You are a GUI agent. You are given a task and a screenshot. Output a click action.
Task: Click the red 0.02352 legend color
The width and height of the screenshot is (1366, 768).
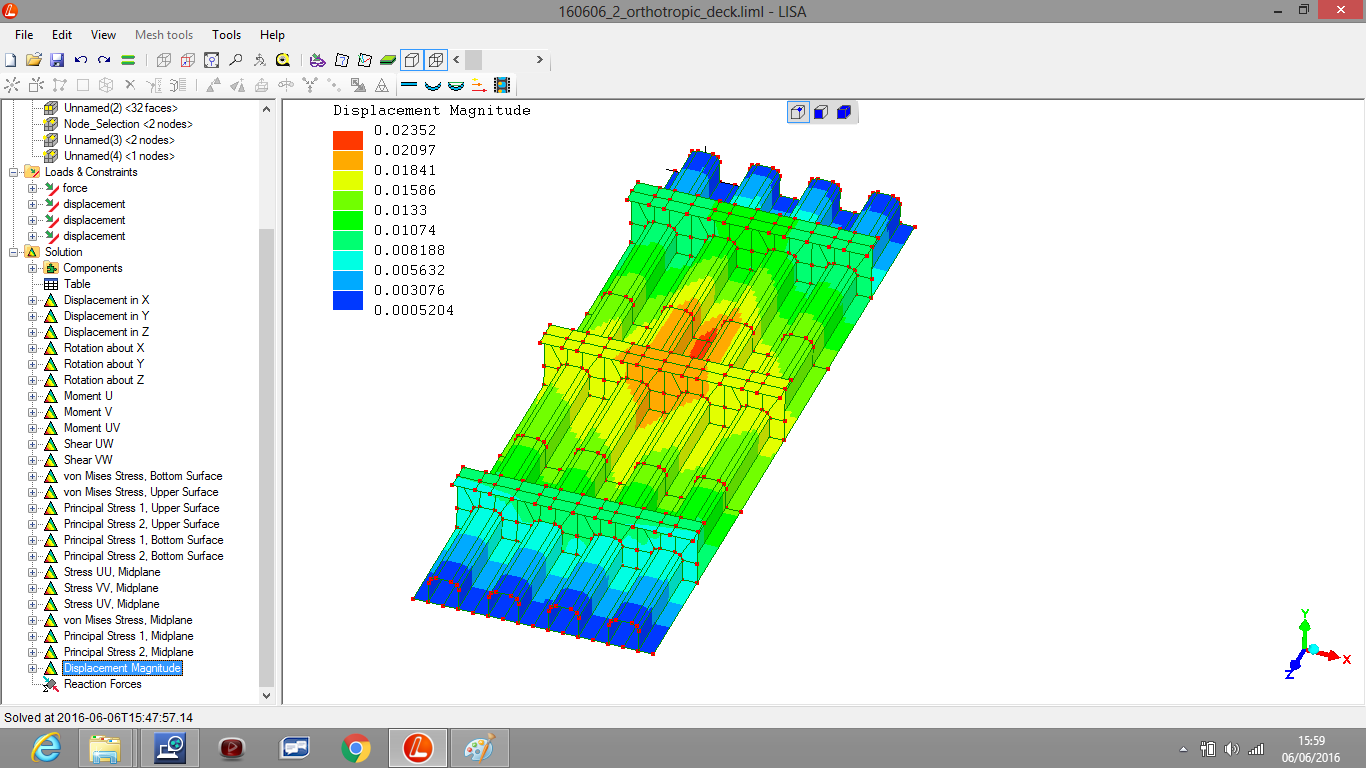coord(348,140)
